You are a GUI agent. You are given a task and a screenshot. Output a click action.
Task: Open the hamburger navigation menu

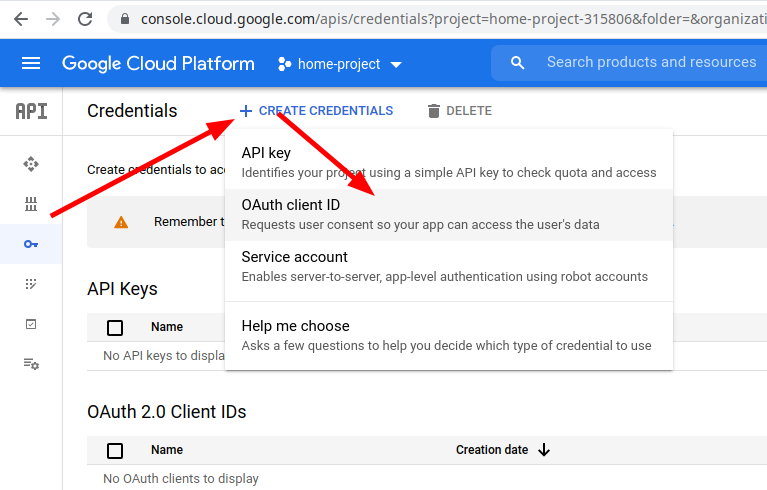tap(31, 63)
